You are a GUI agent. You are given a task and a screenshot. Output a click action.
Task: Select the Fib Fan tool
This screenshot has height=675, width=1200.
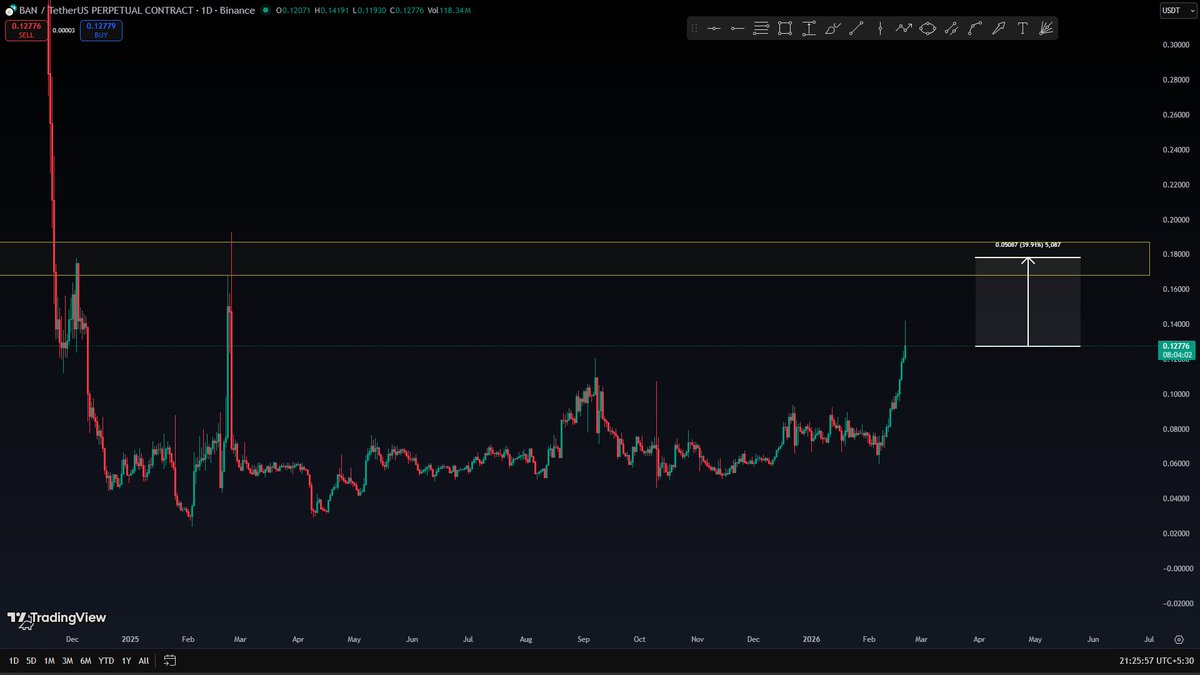pos(1046,28)
